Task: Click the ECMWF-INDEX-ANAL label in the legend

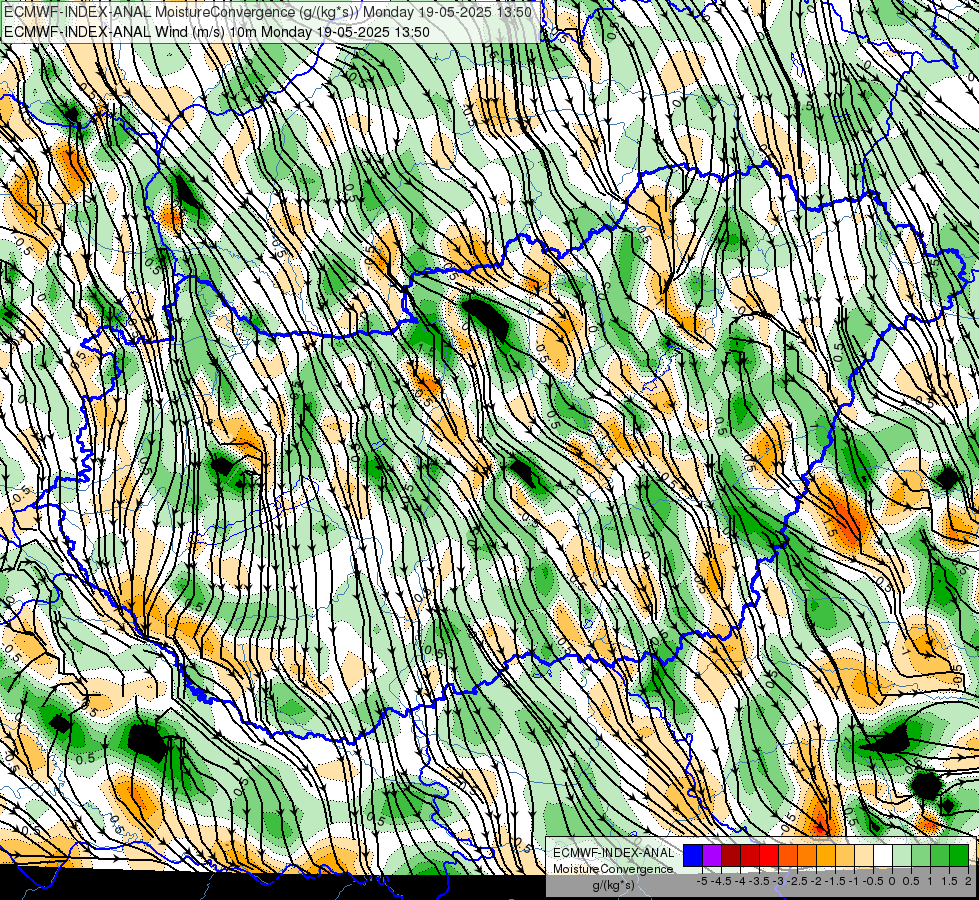Action: [x=614, y=853]
